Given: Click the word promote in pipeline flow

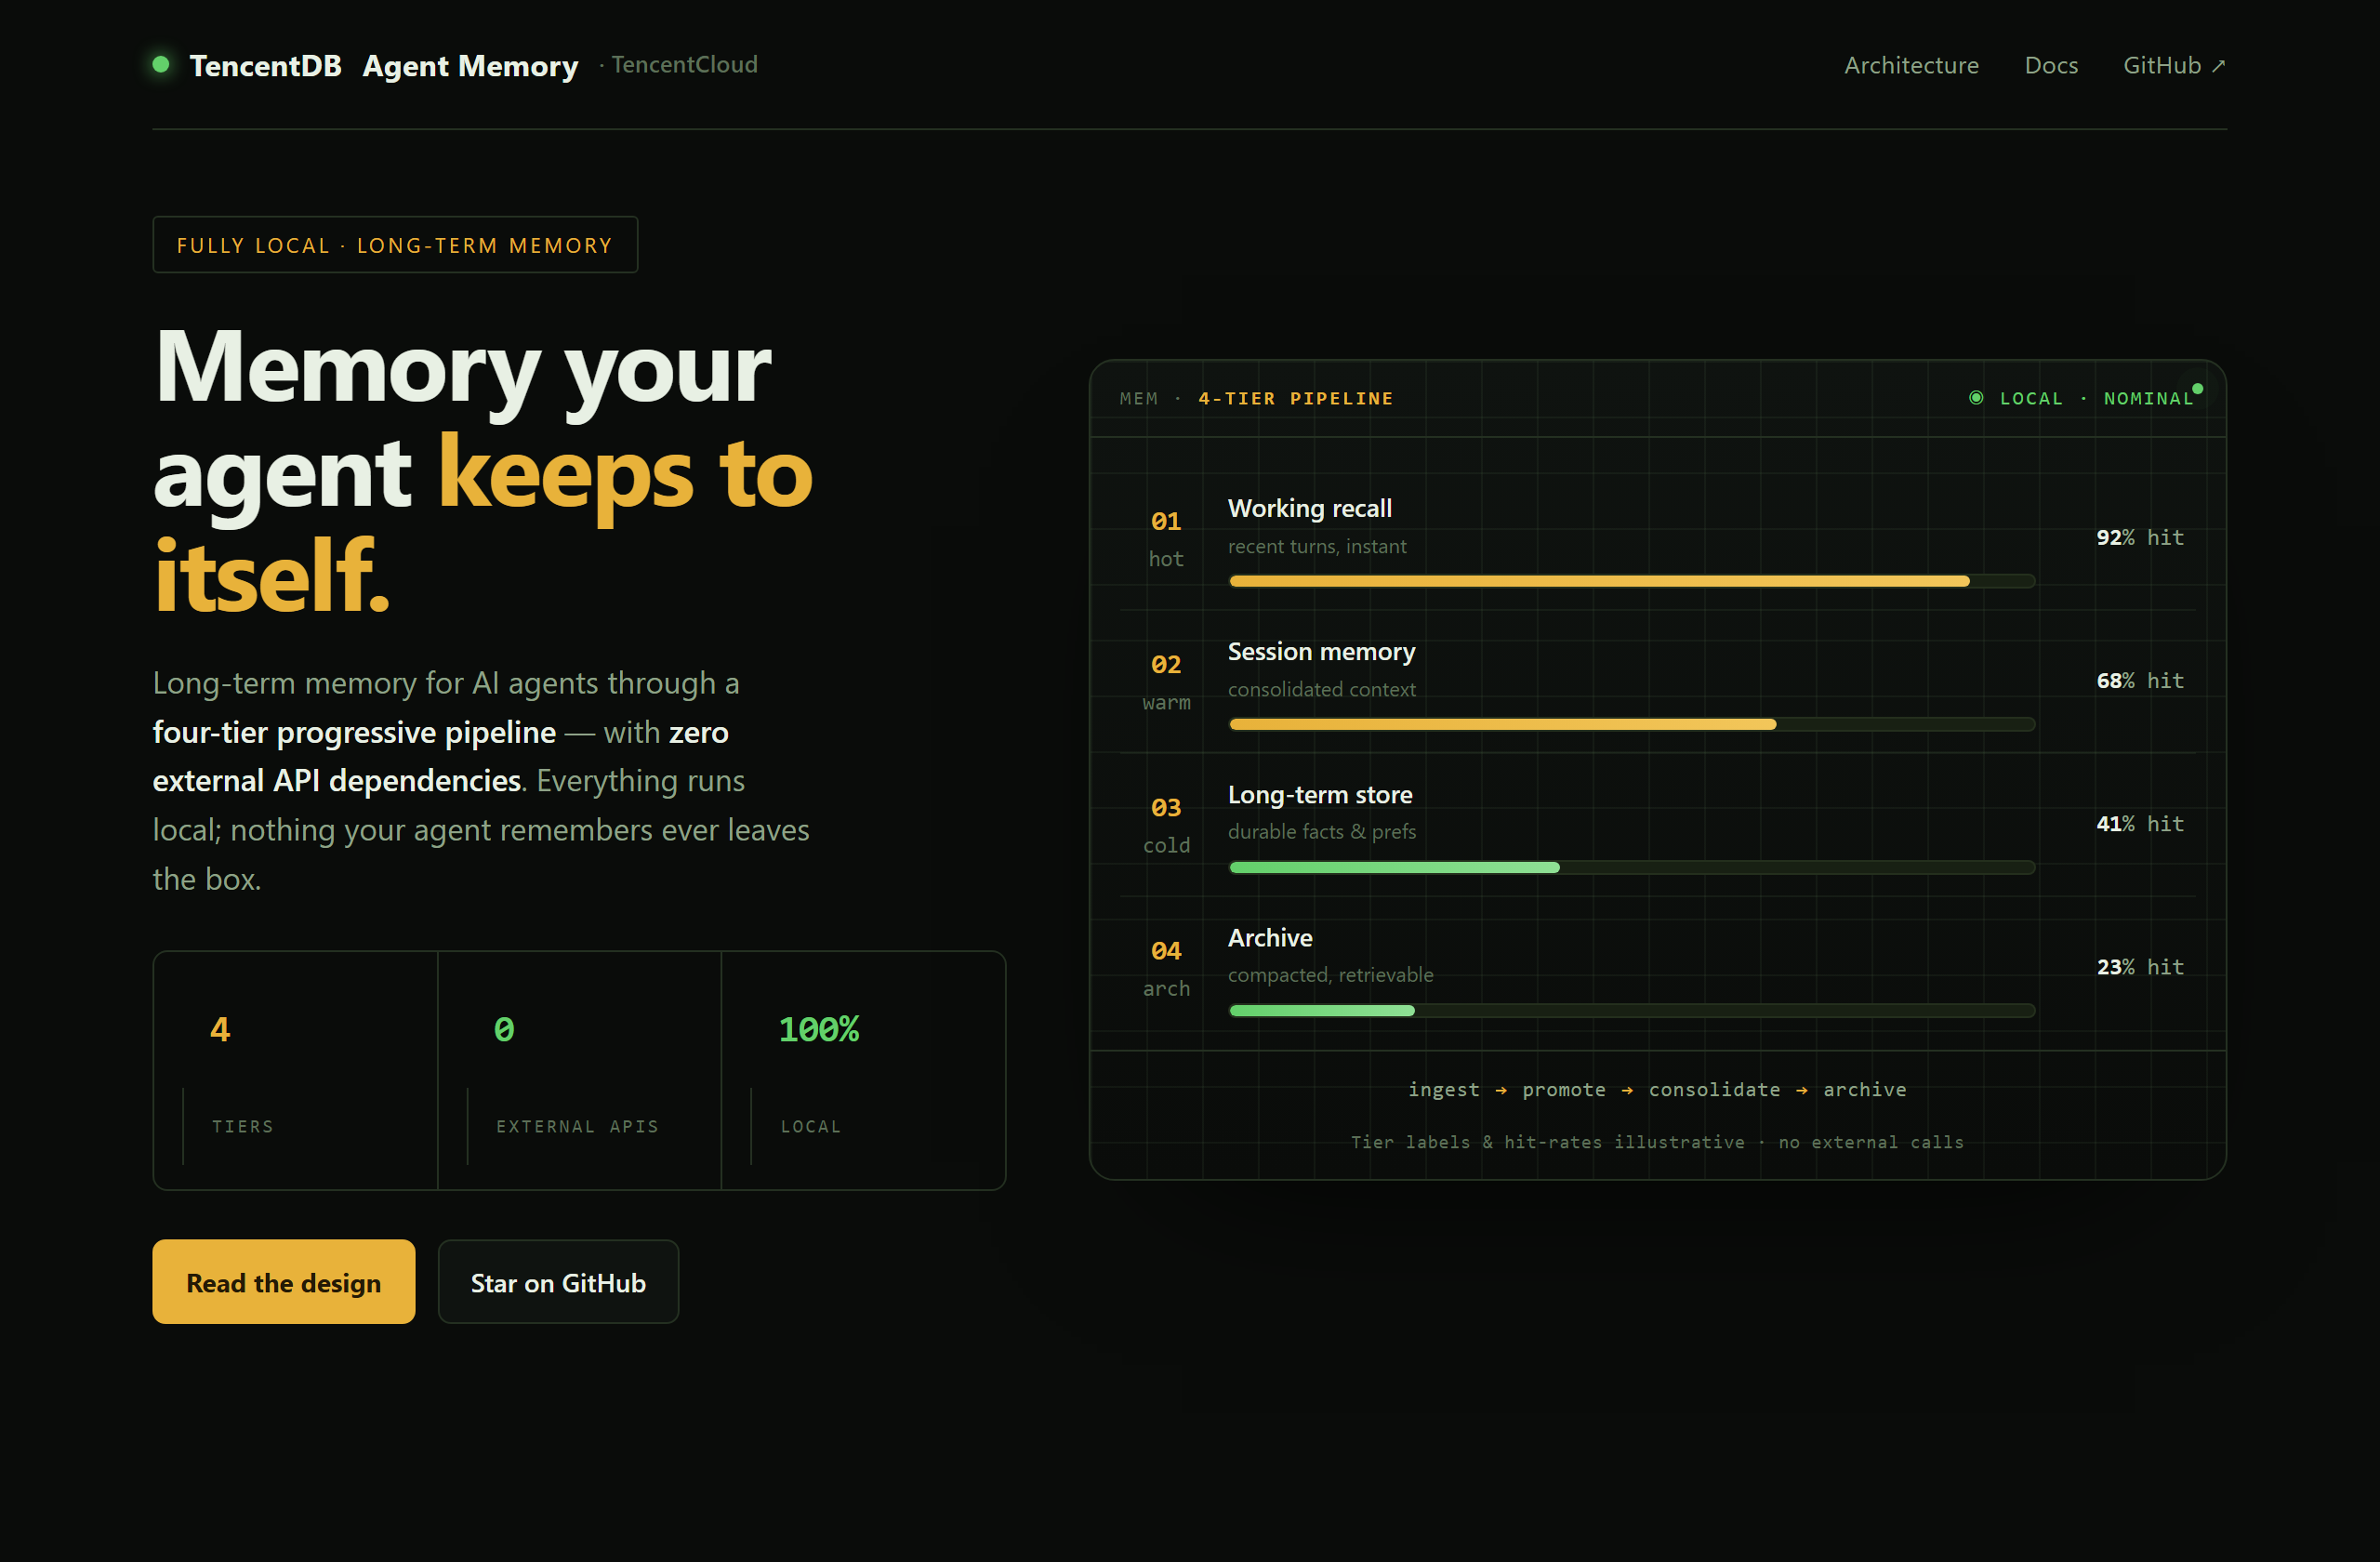Looking at the screenshot, I should point(1564,1089).
